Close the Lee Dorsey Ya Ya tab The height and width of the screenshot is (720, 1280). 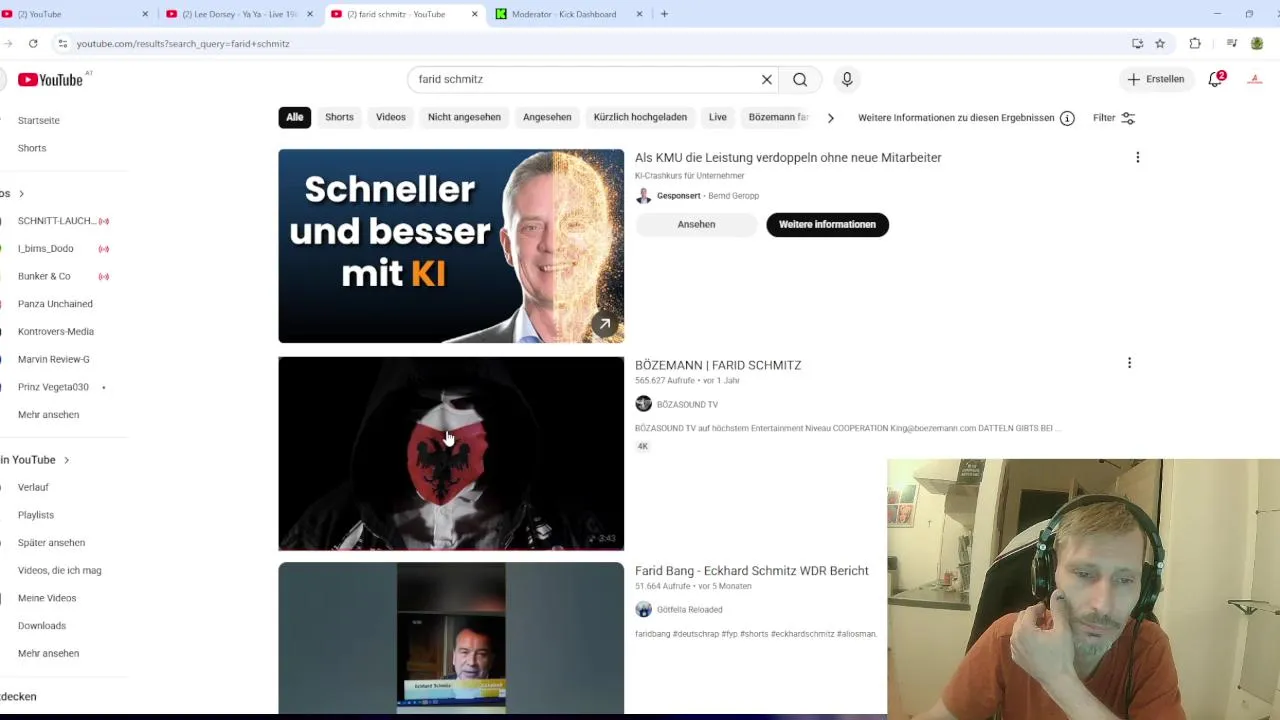pyautogui.click(x=310, y=14)
